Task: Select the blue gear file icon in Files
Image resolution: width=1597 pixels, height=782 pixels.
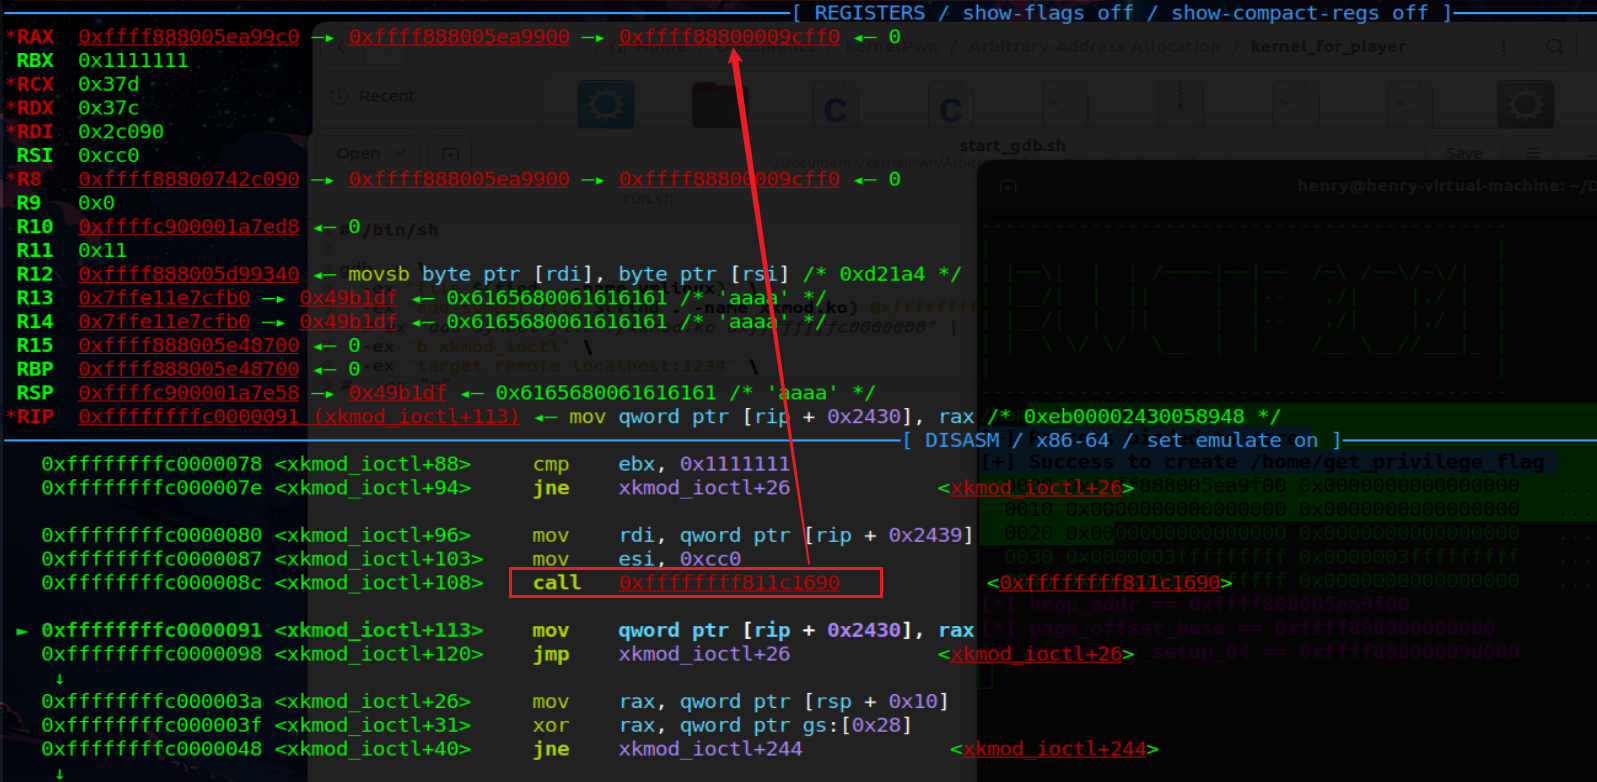Action: (x=604, y=104)
